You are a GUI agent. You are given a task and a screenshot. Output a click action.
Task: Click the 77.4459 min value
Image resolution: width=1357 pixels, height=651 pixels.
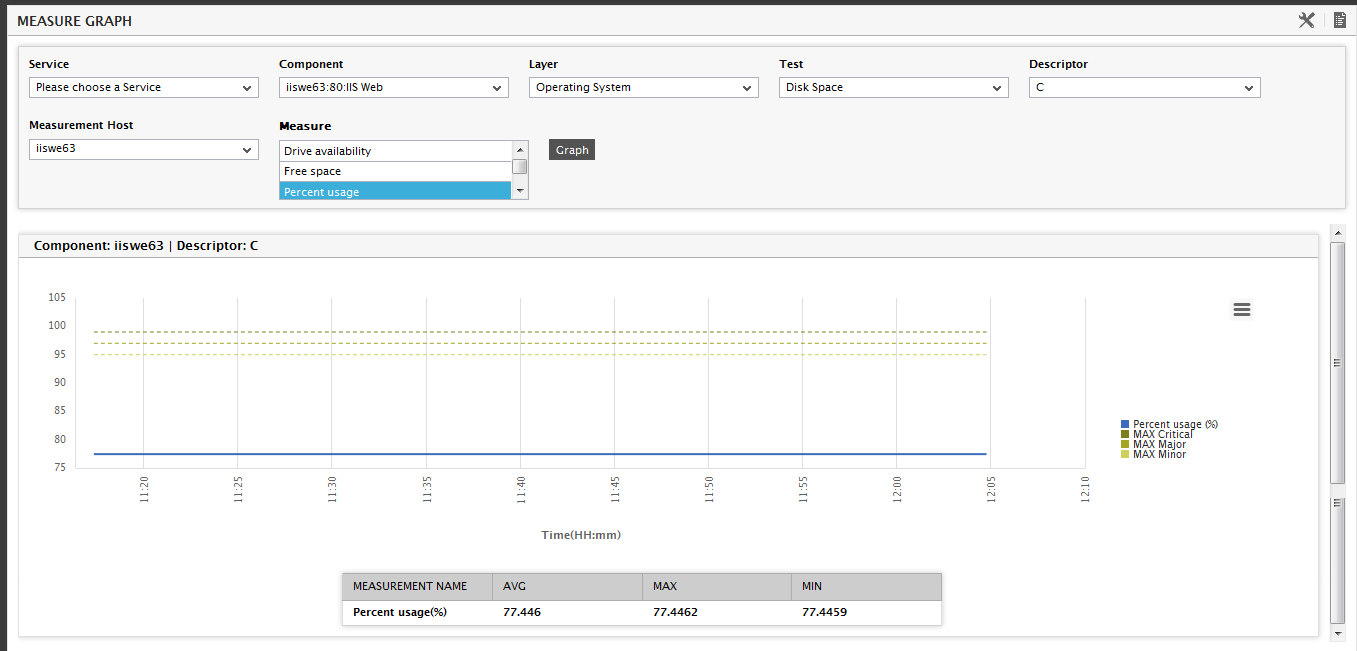tap(825, 612)
